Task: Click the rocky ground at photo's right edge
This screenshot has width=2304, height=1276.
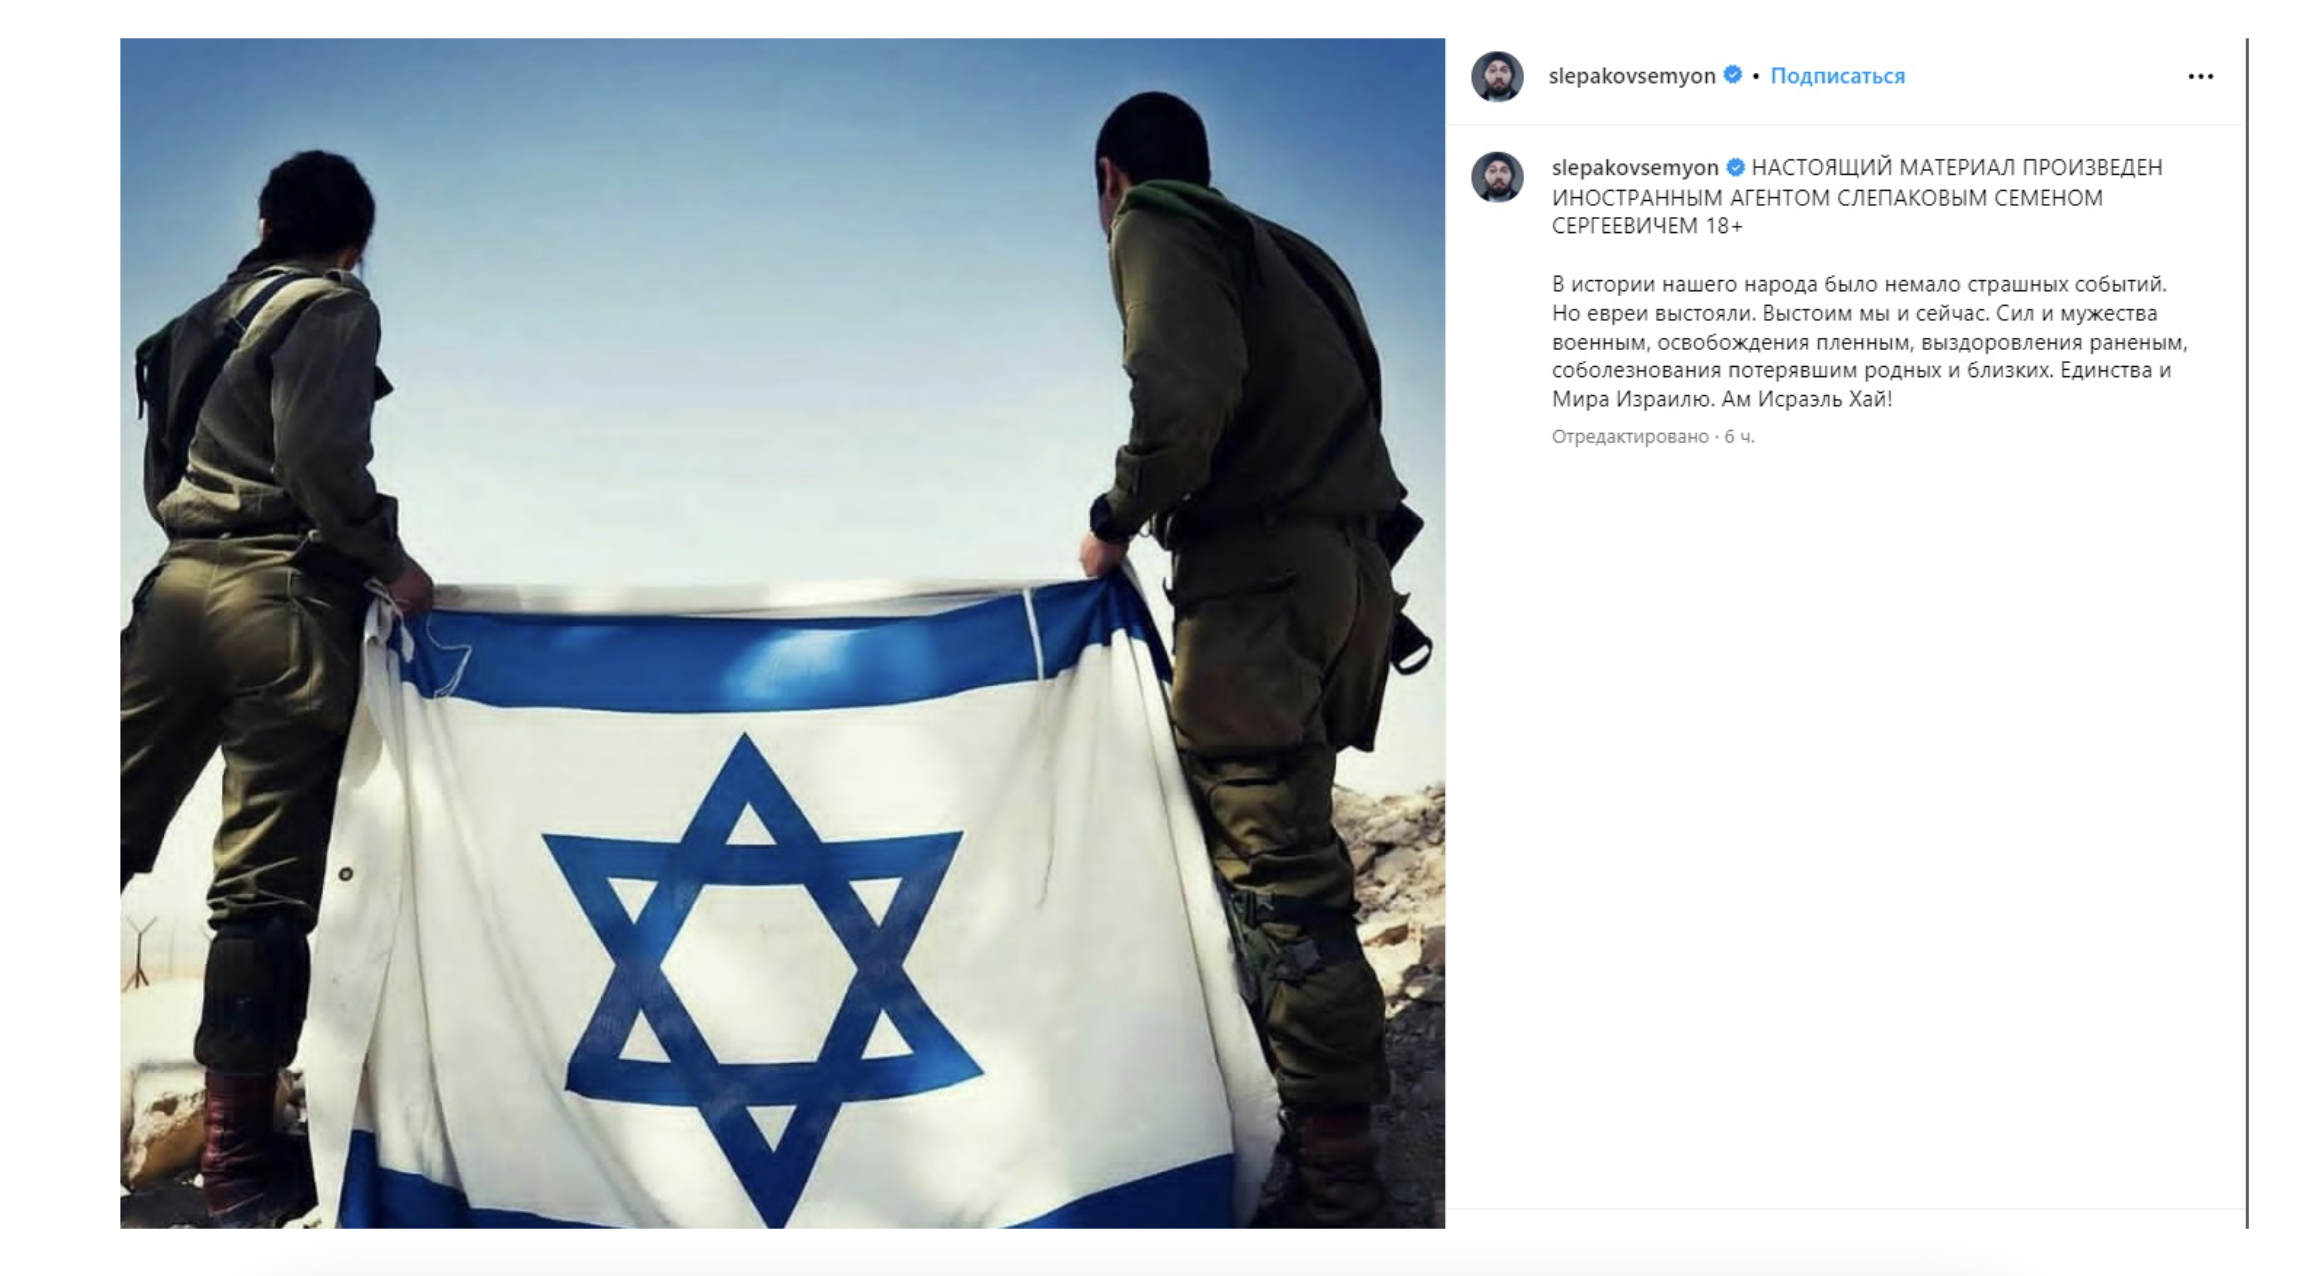Action: pyautogui.click(x=1400, y=900)
